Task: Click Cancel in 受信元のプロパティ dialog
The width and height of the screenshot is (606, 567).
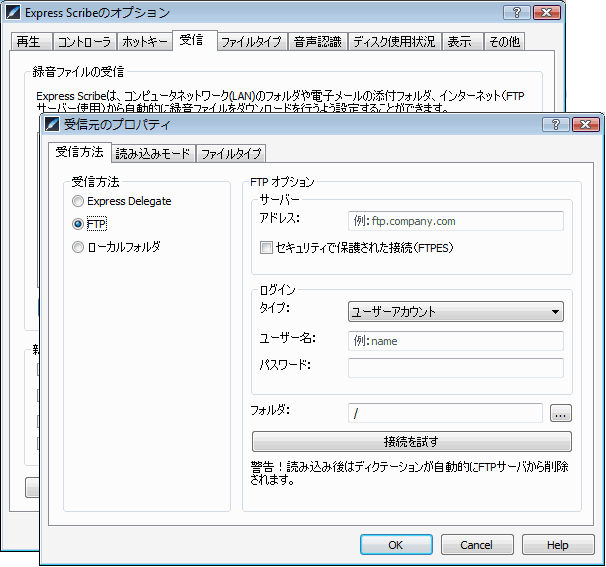Action: (477, 545)
